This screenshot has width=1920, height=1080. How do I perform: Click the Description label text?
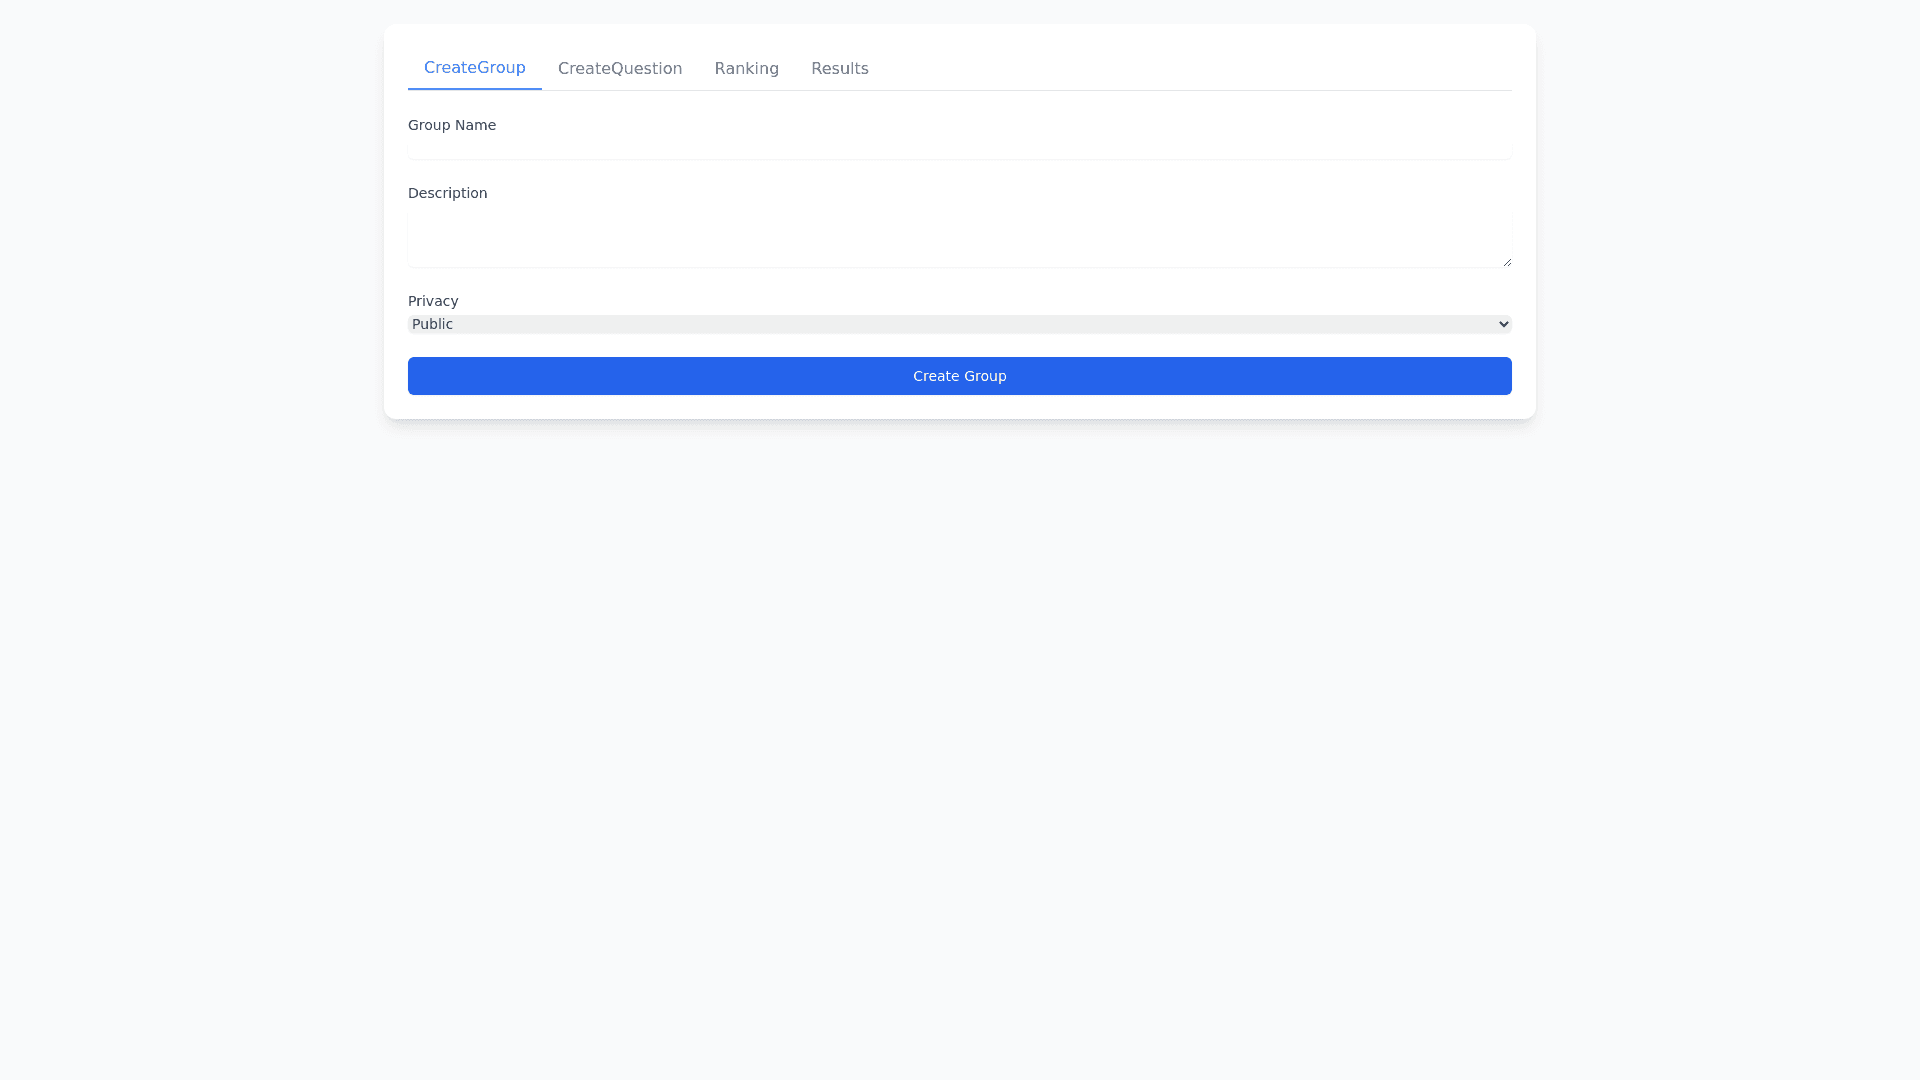(447, 193)
